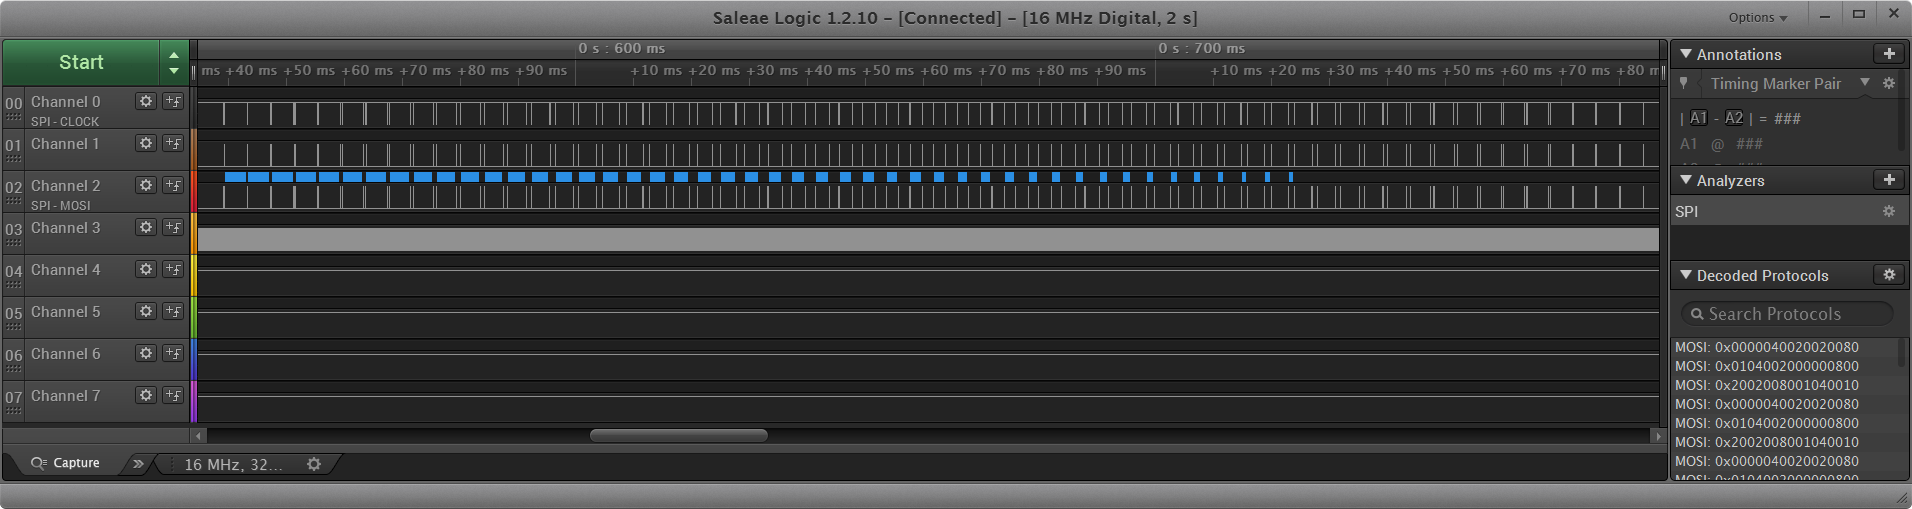Select the 16 MHz, 32... tab
The height and width of the screenshot is (509, 1912).
point(233,464)
